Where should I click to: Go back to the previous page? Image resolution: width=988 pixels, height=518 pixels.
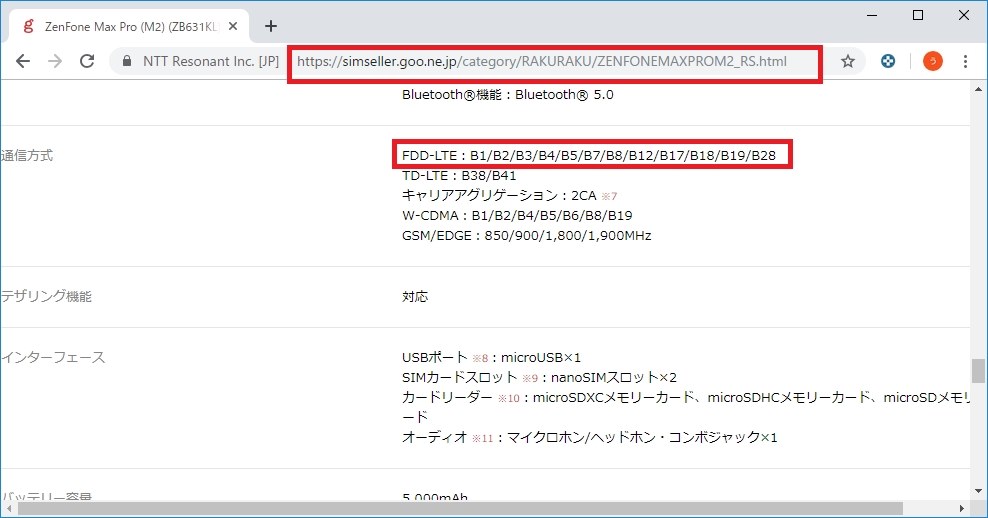[x=23, y=61]
